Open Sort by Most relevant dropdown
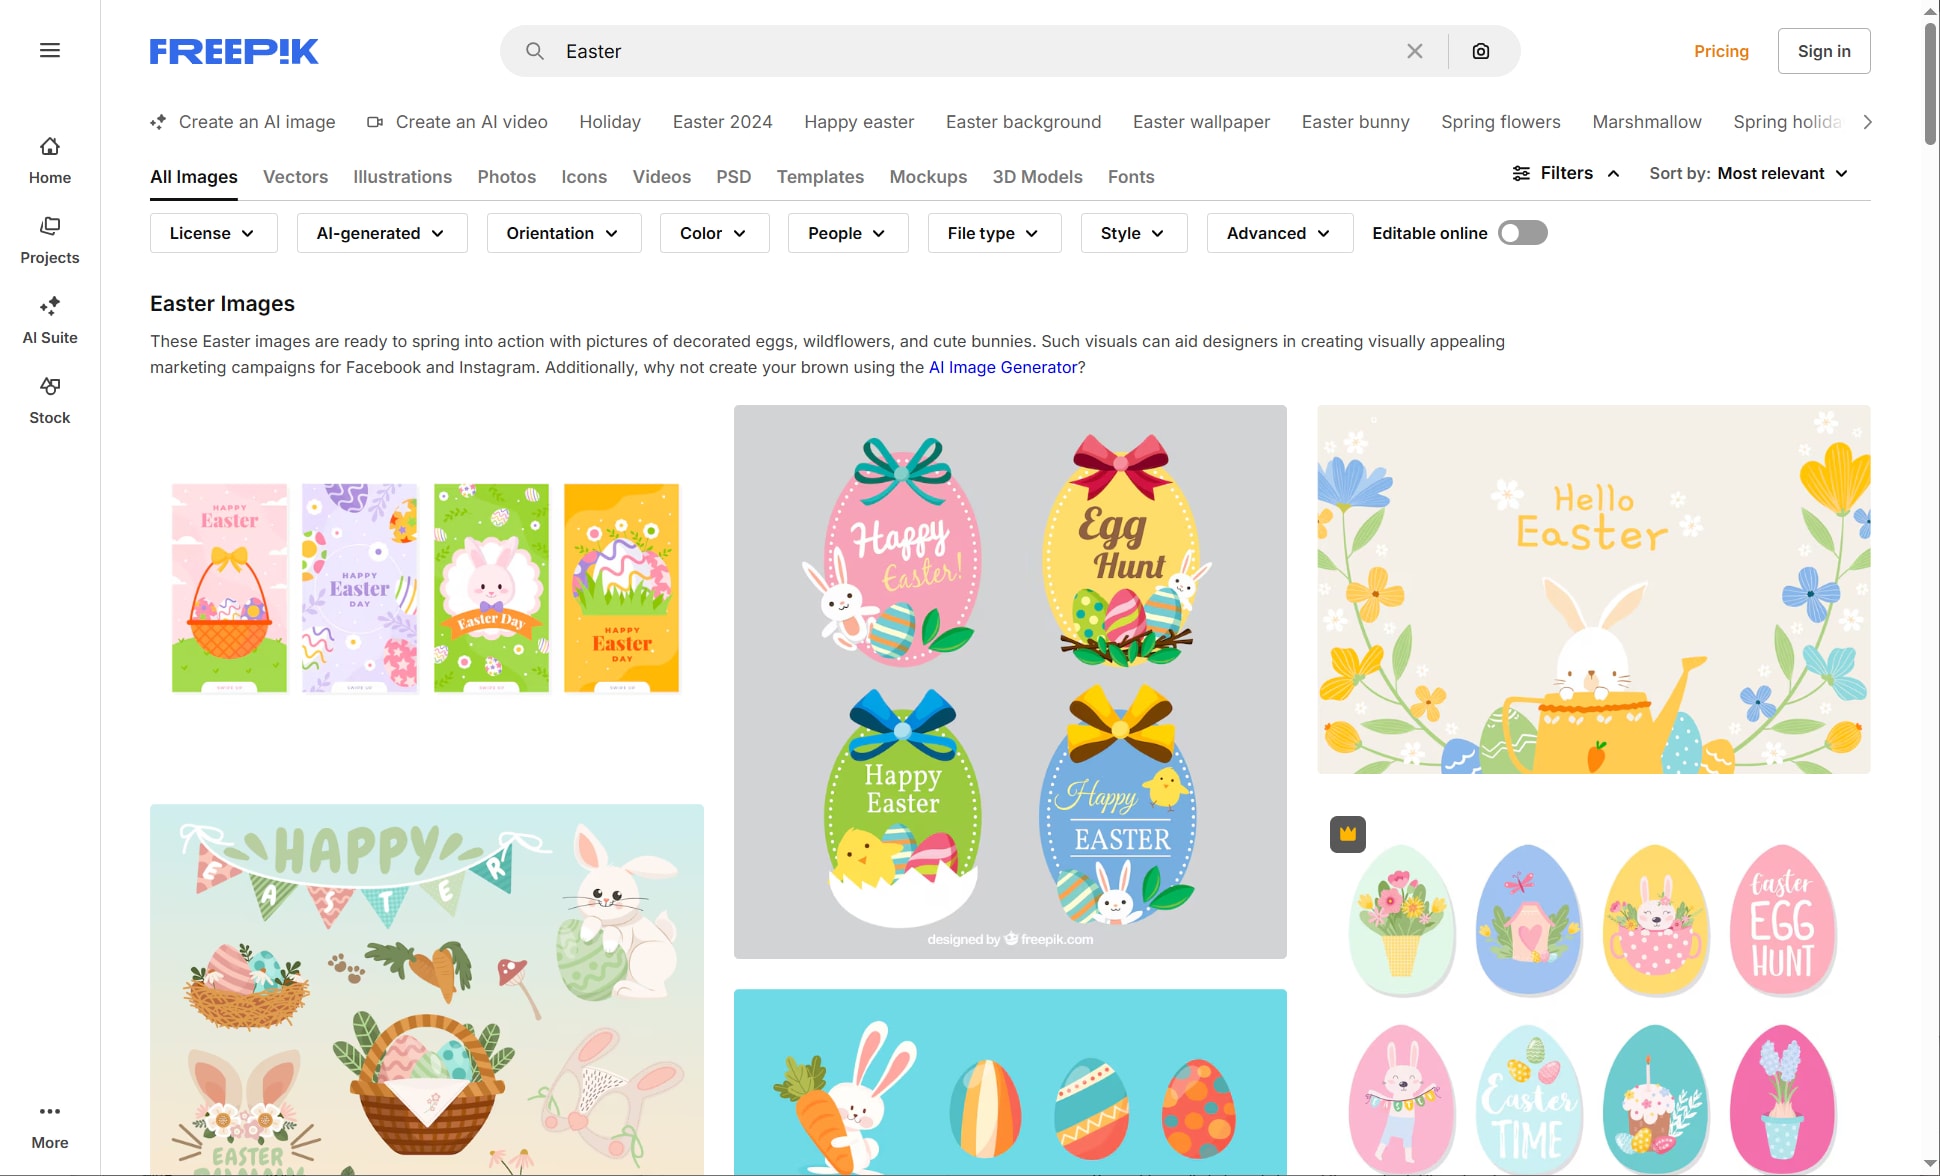 1748,173
